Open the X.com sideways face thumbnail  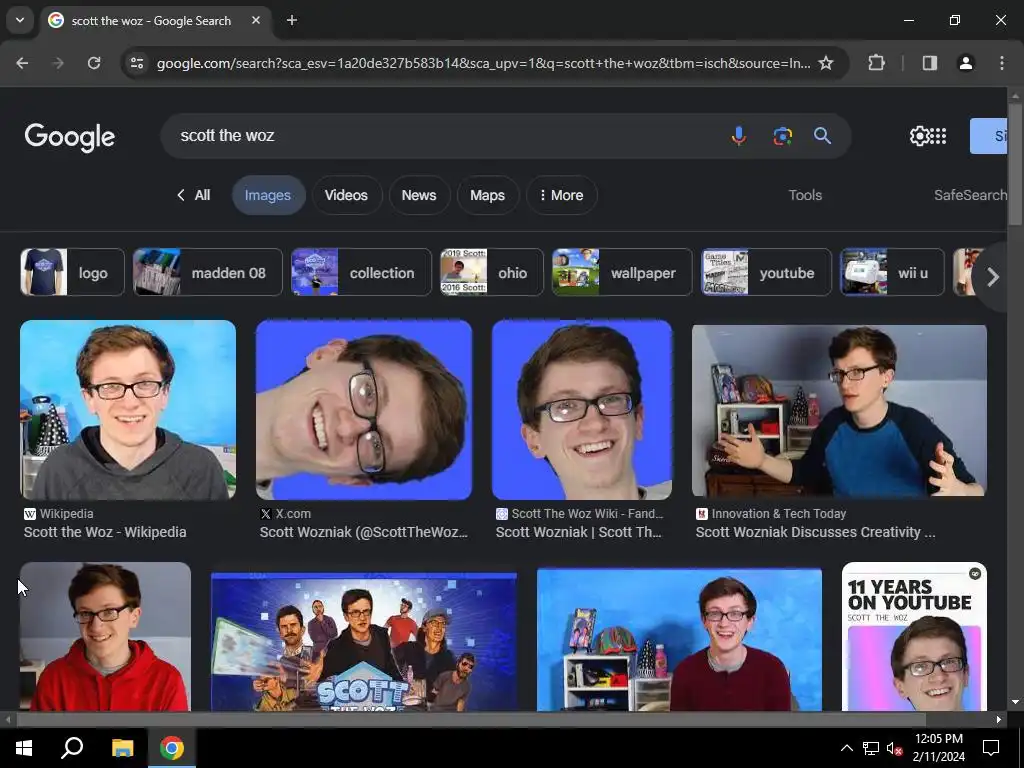pyautogui.click(x=364, y=409)
